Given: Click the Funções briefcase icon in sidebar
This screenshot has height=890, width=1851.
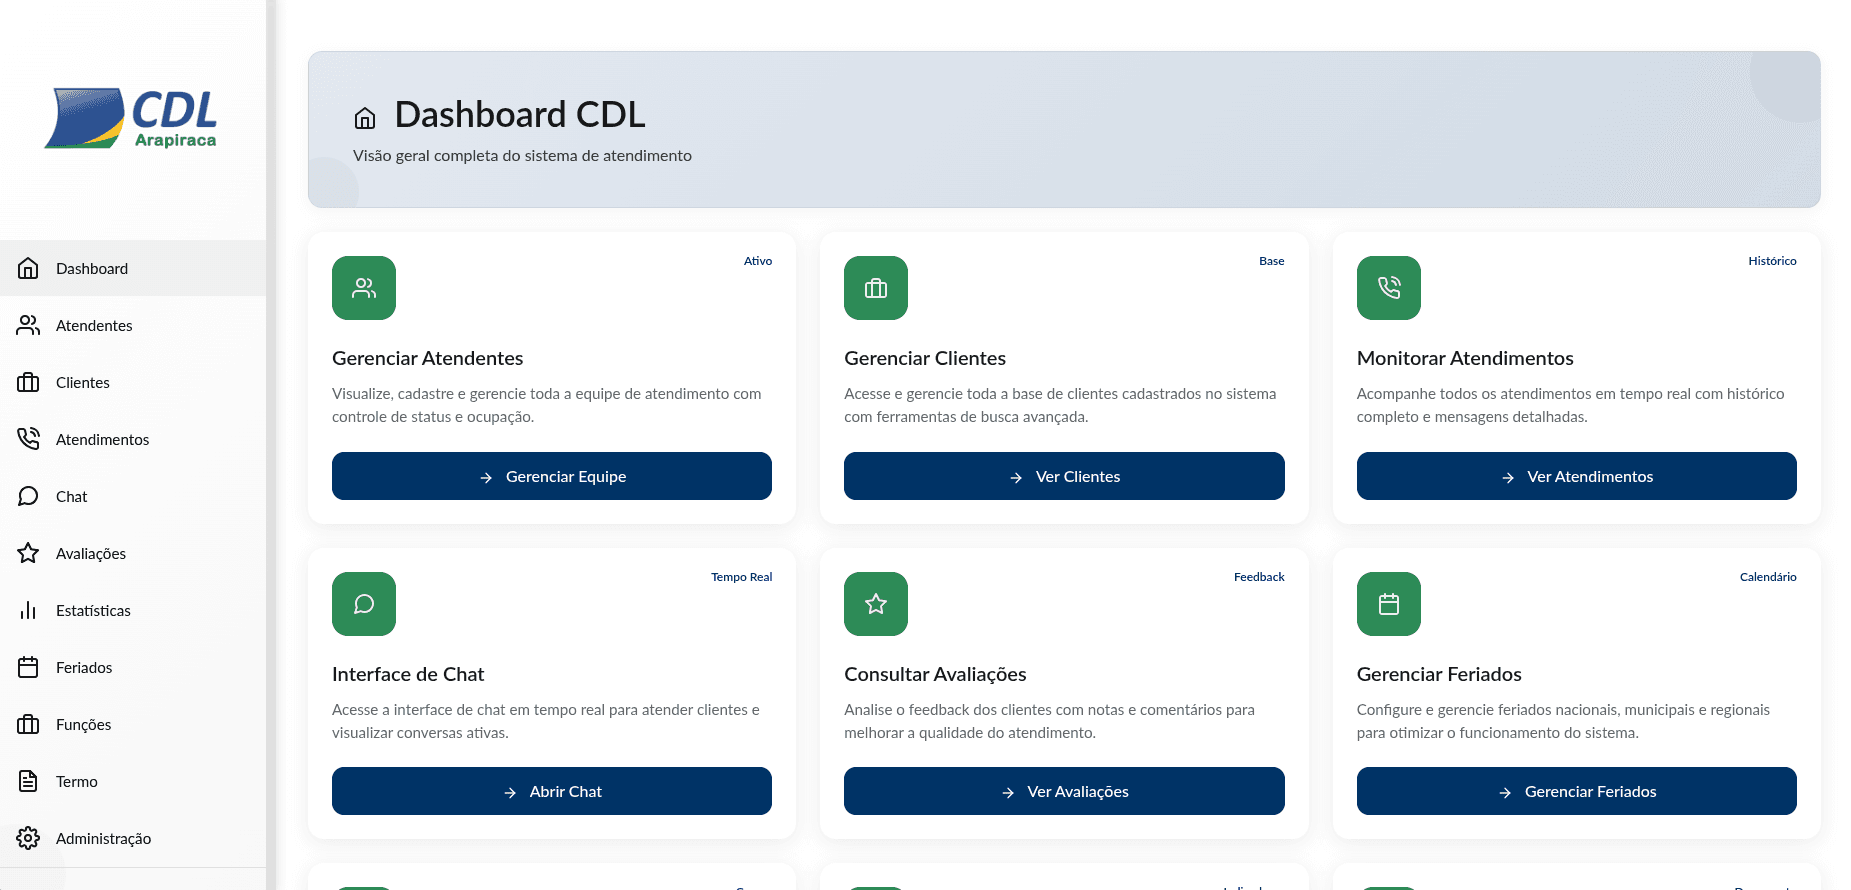Looking at the screenshot, I should [x=28, y=724].
